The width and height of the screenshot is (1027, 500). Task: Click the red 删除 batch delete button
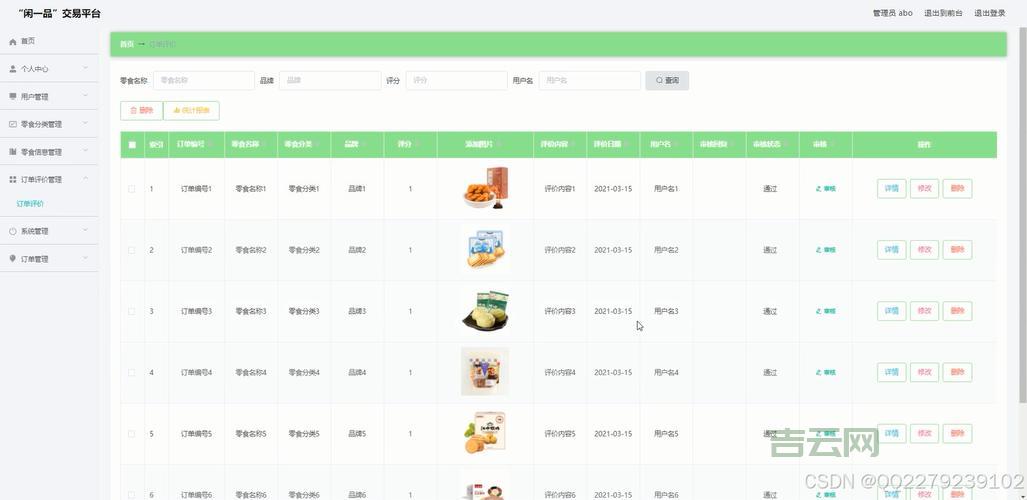tap(141, 111)
